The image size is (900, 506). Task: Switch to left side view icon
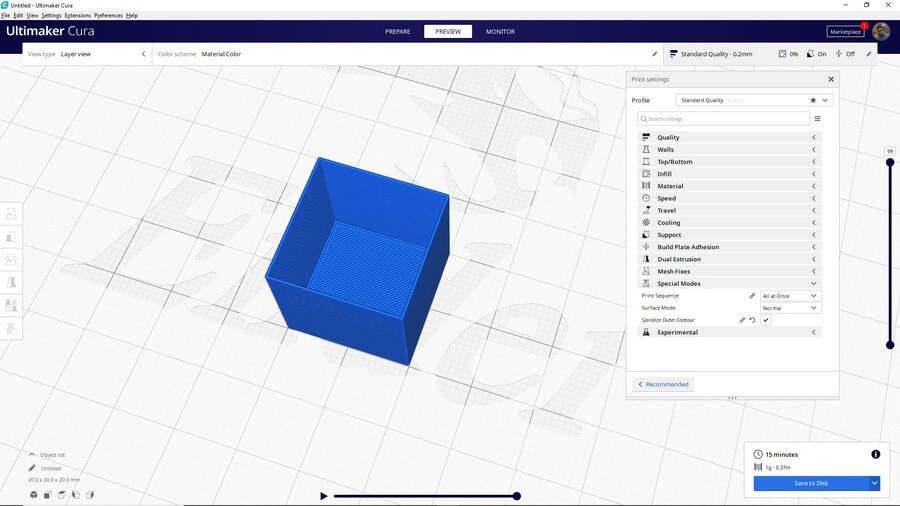[76, 495]
